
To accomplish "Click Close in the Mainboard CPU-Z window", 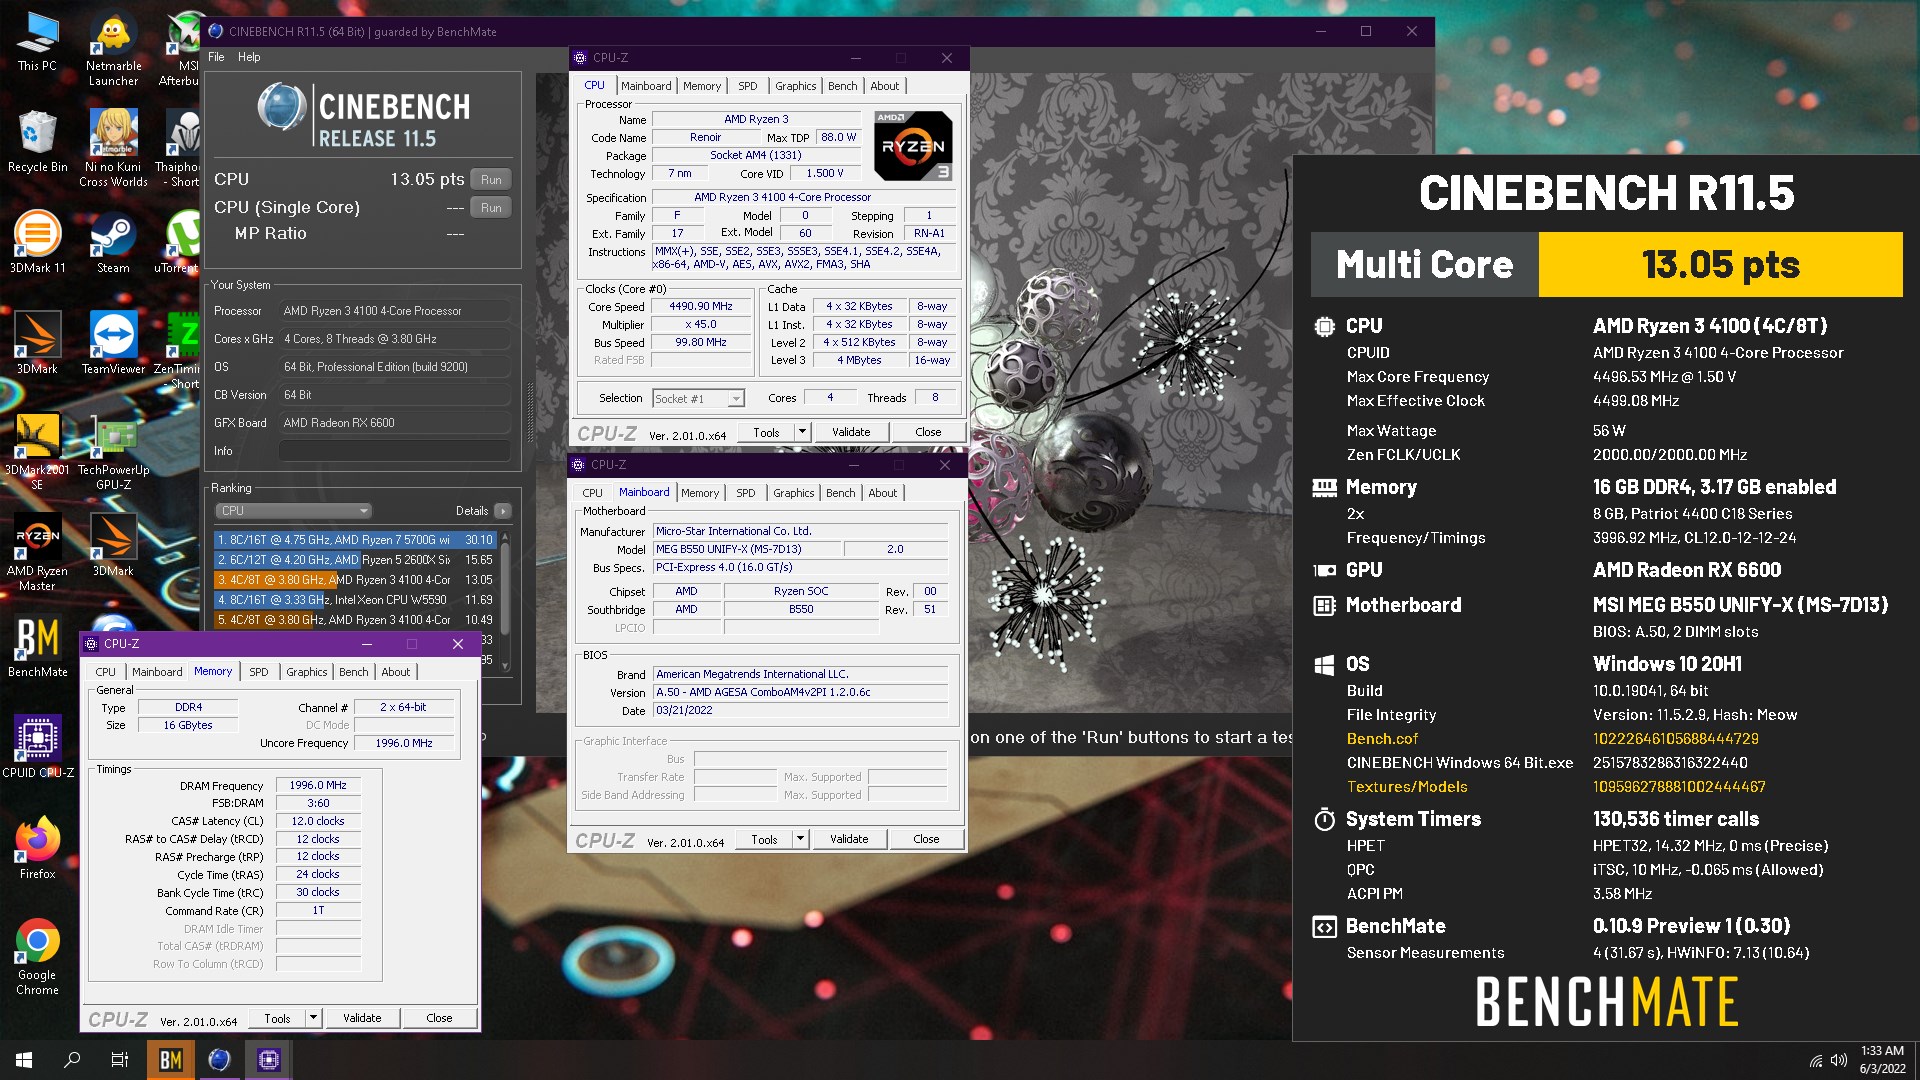I will (x=926, y=839).
